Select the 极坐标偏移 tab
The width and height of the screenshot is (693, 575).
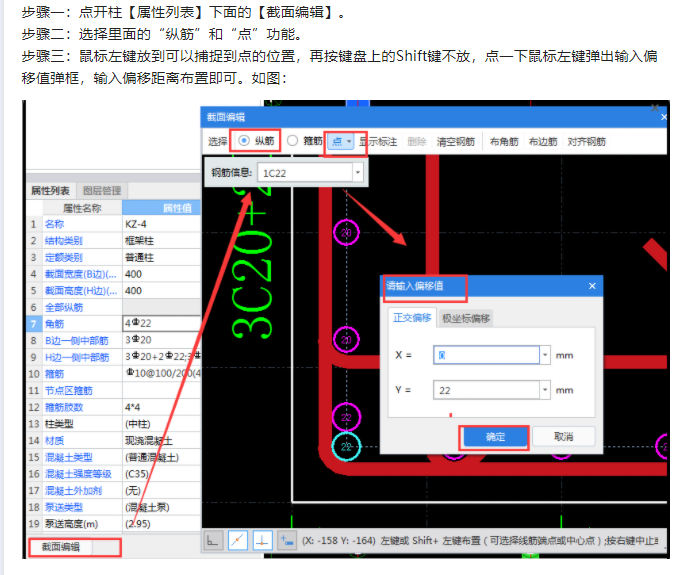[x=466, y=319]
